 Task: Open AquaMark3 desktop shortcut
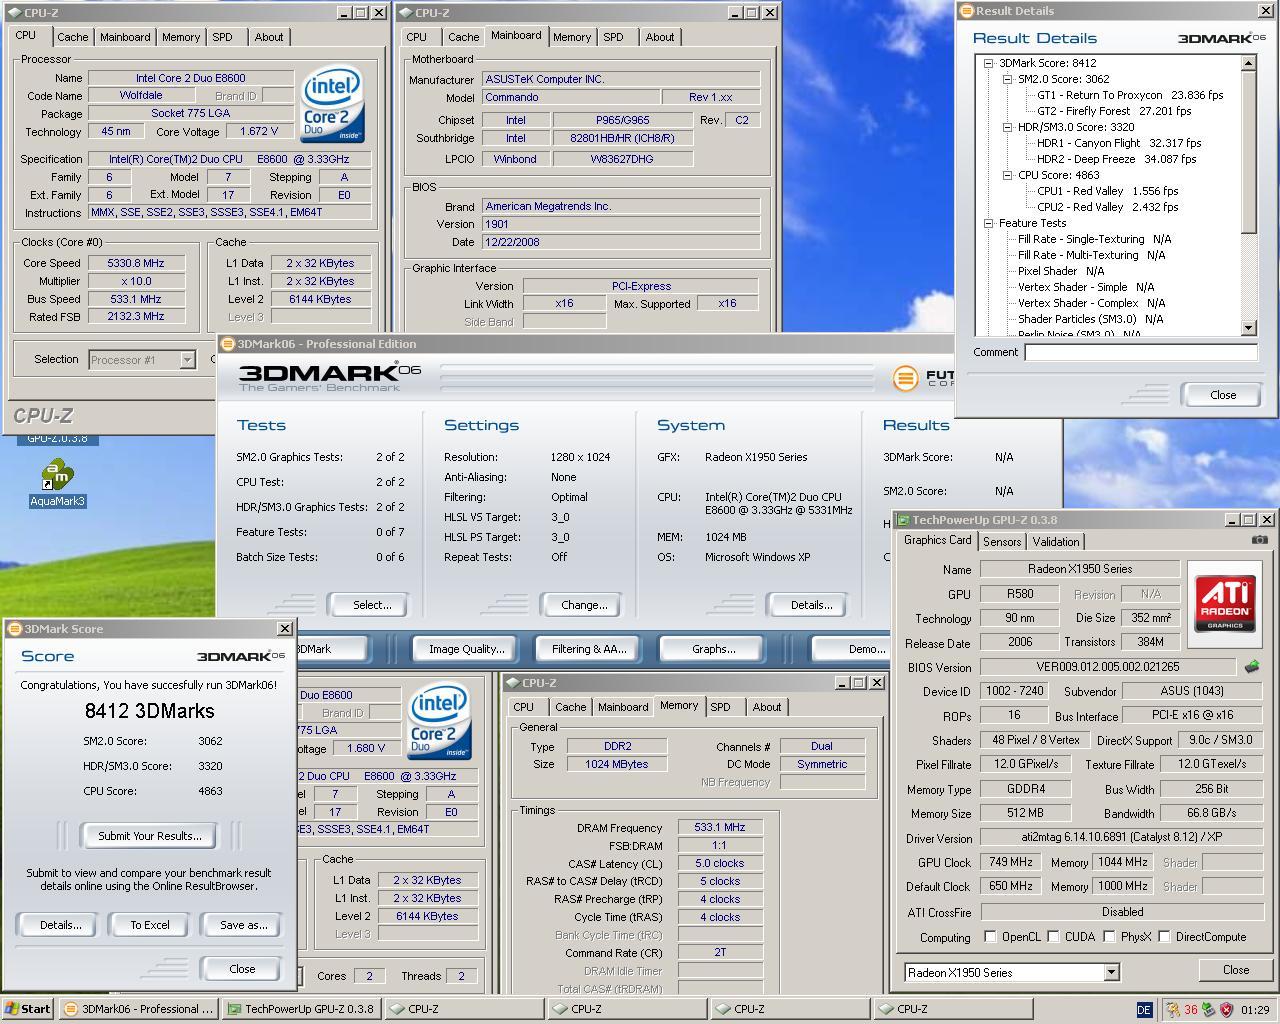57,483
